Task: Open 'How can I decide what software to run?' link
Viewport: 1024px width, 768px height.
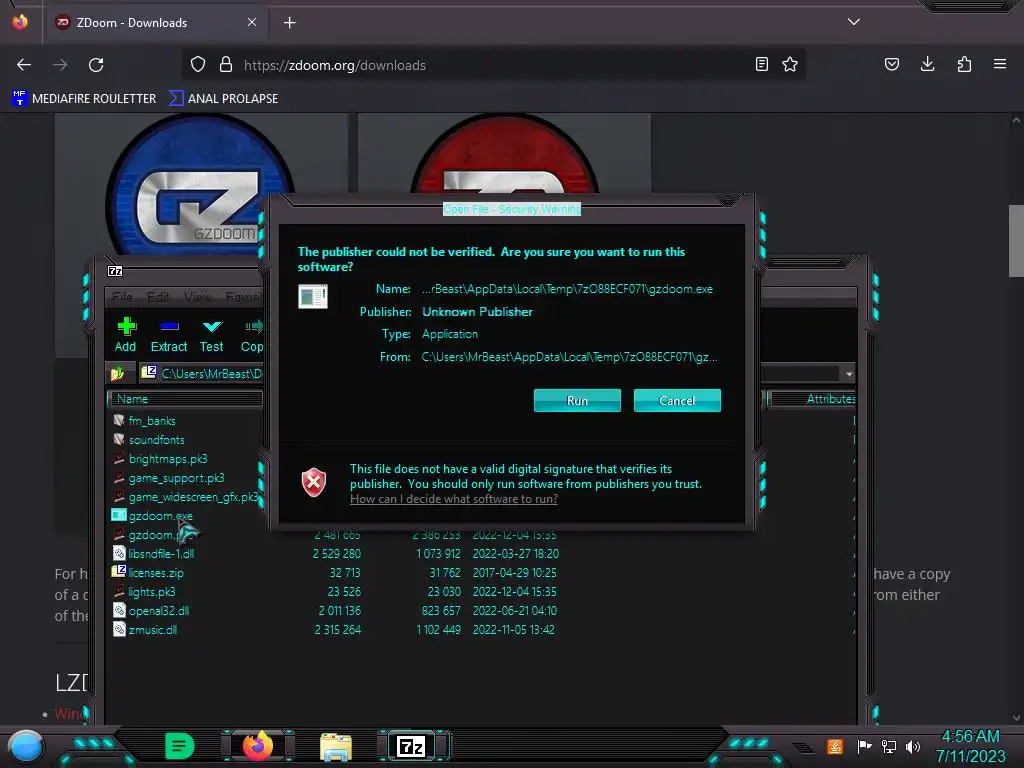Action: [454, 499]
